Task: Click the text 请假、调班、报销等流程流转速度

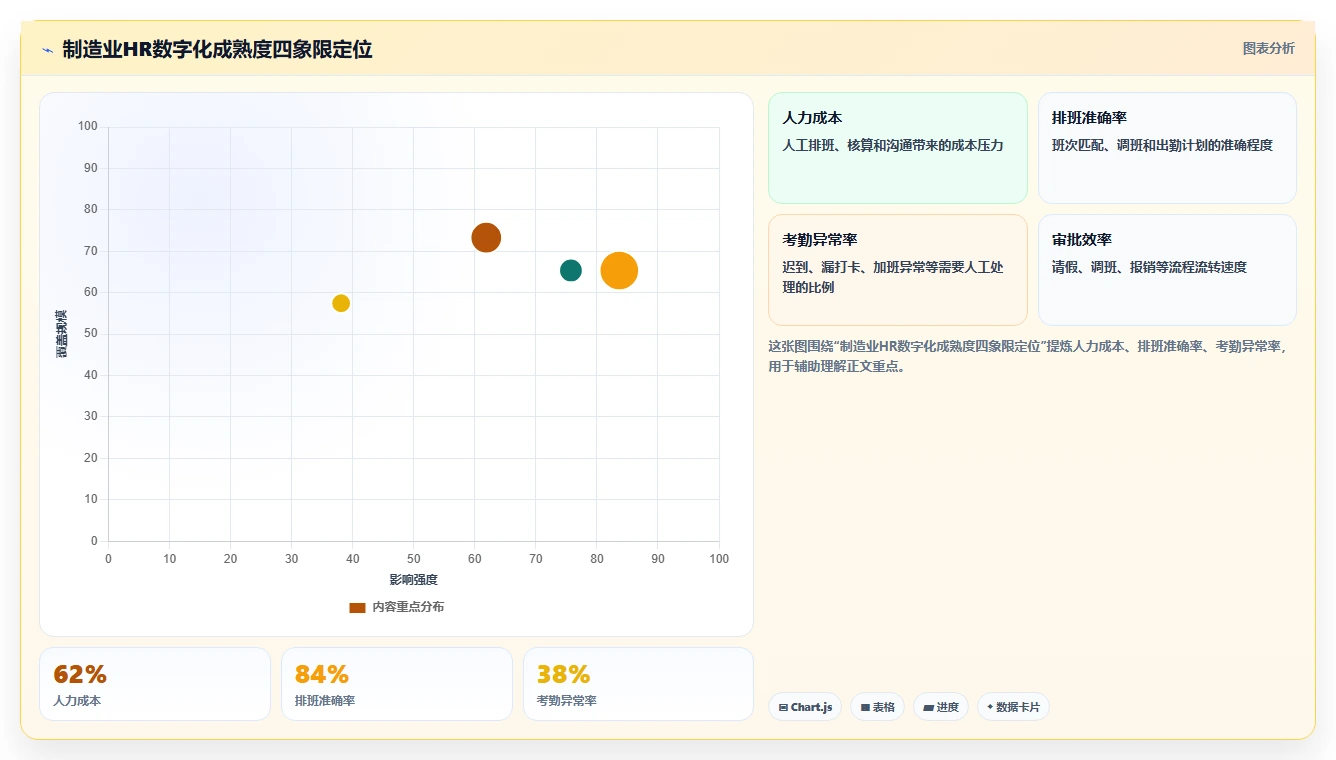Action: point(1149,267)
